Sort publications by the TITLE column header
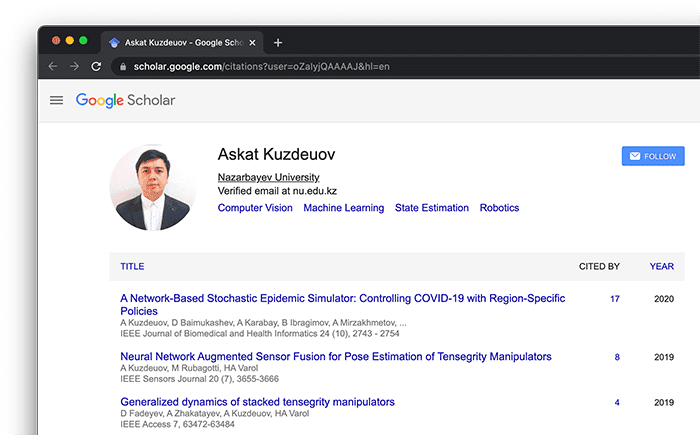 (132, 267)
